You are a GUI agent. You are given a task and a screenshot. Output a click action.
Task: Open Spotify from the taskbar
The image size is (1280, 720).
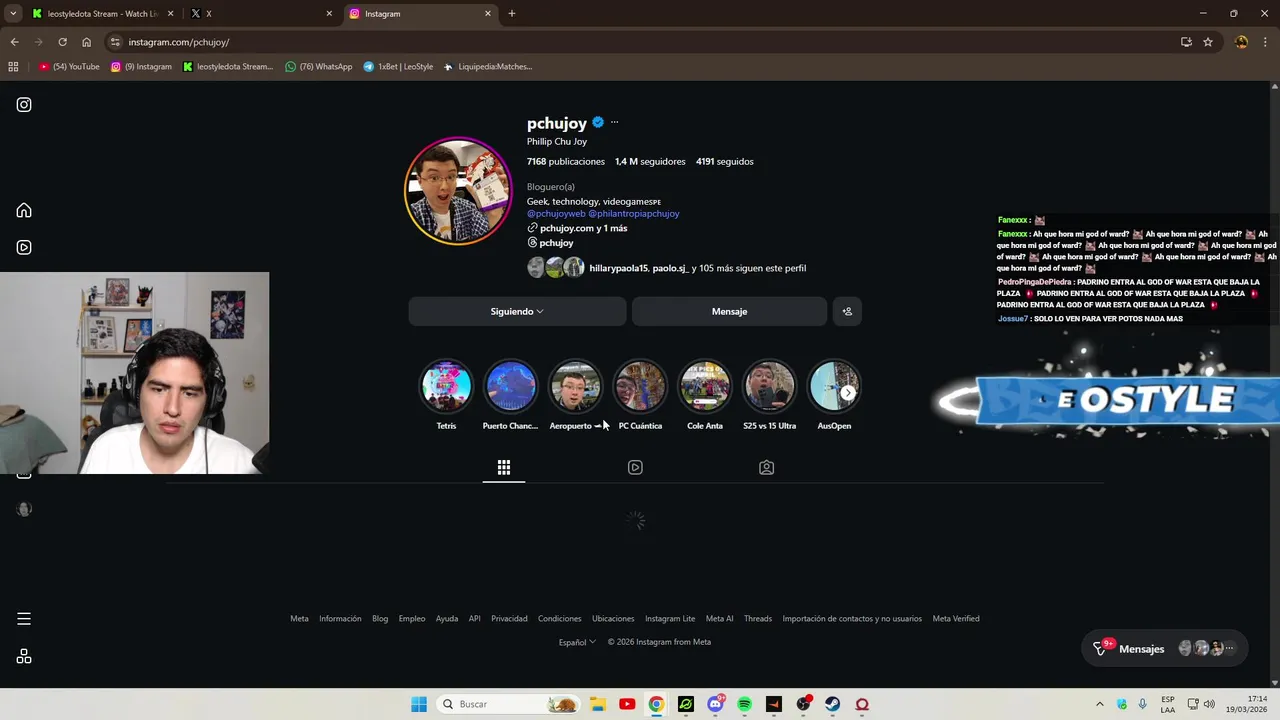pos(744,704)
